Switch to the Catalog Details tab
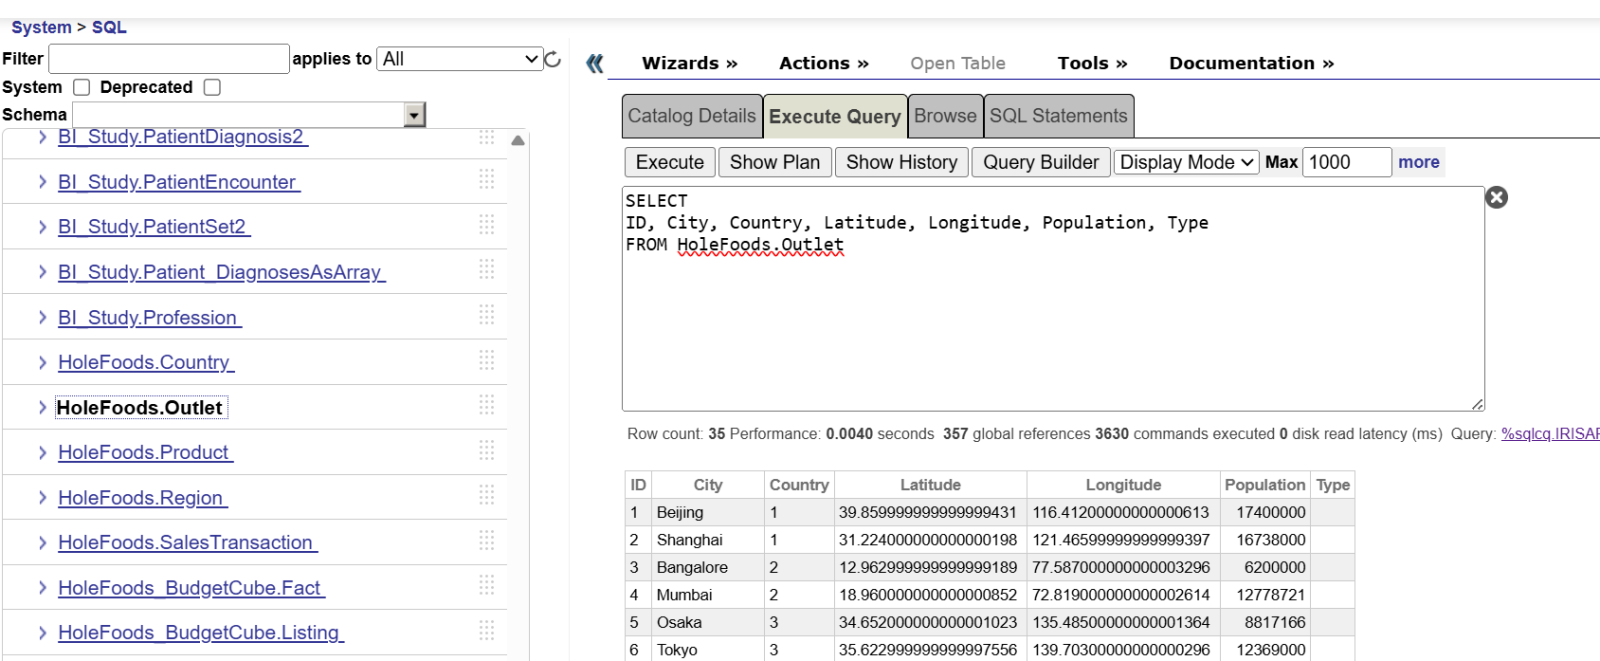The image size is (1600, 661). tap(691, 116)
